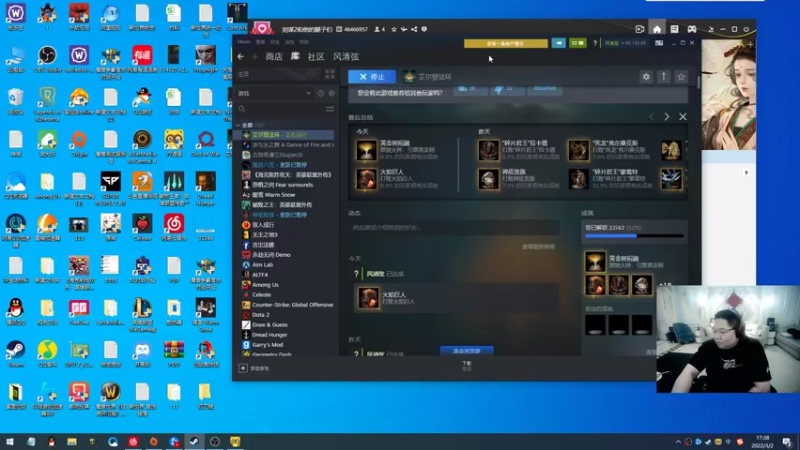Go forward with the Steam forward arrow

(254, 57)
